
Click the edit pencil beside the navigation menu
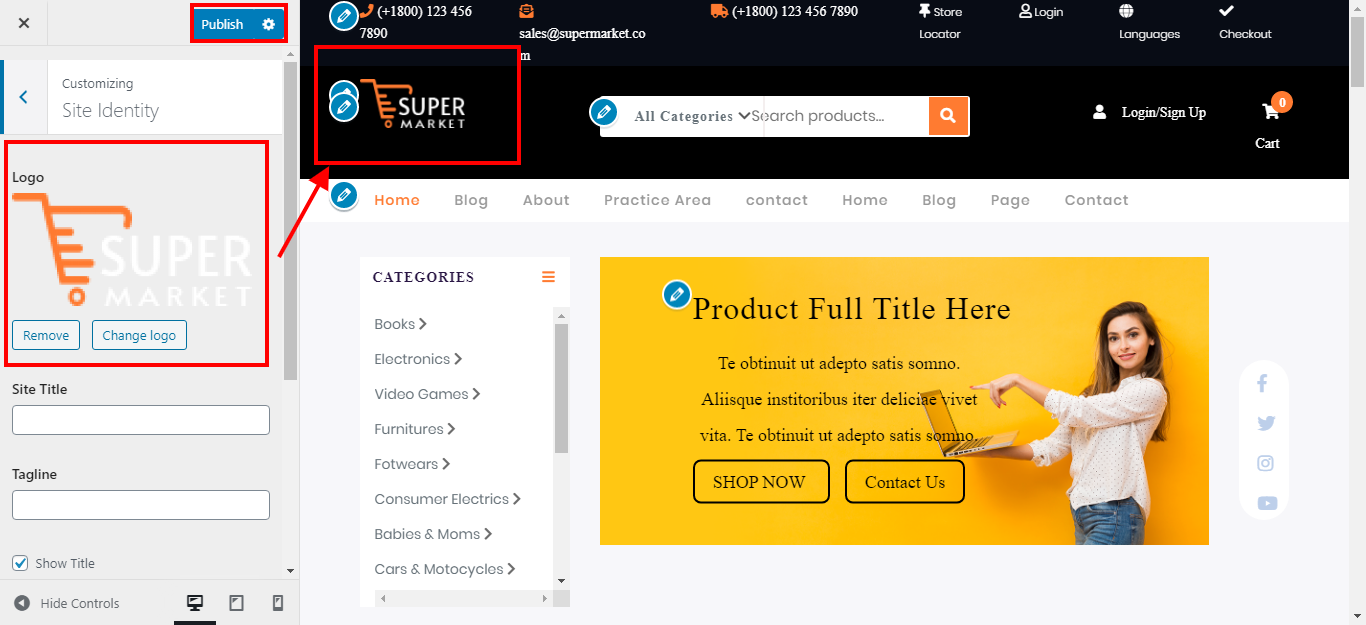(x=344, y=196)
